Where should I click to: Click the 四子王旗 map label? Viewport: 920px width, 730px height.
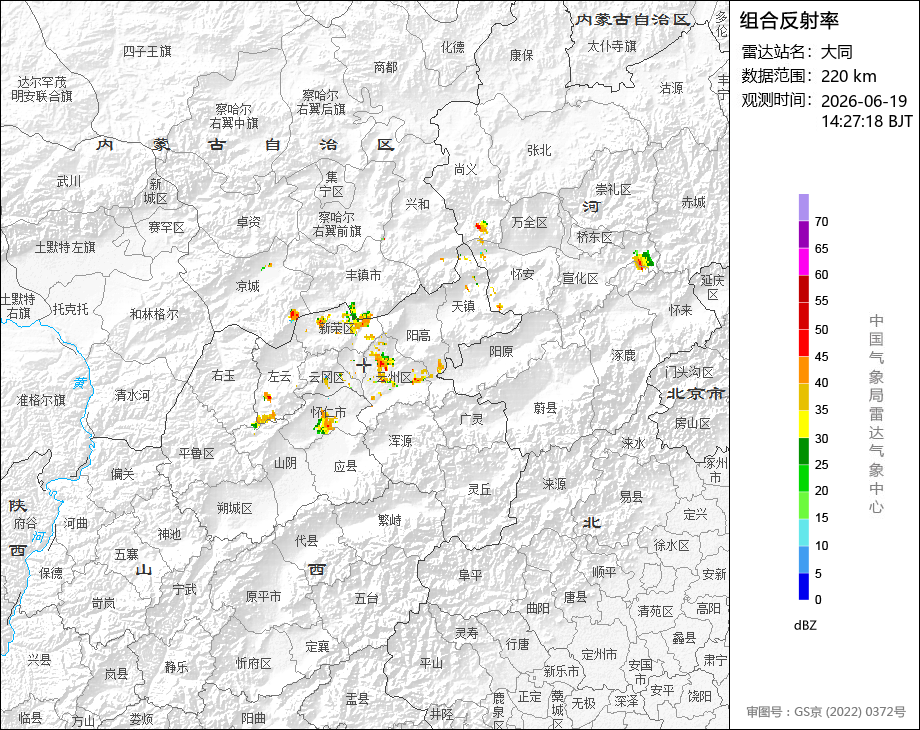147,52
